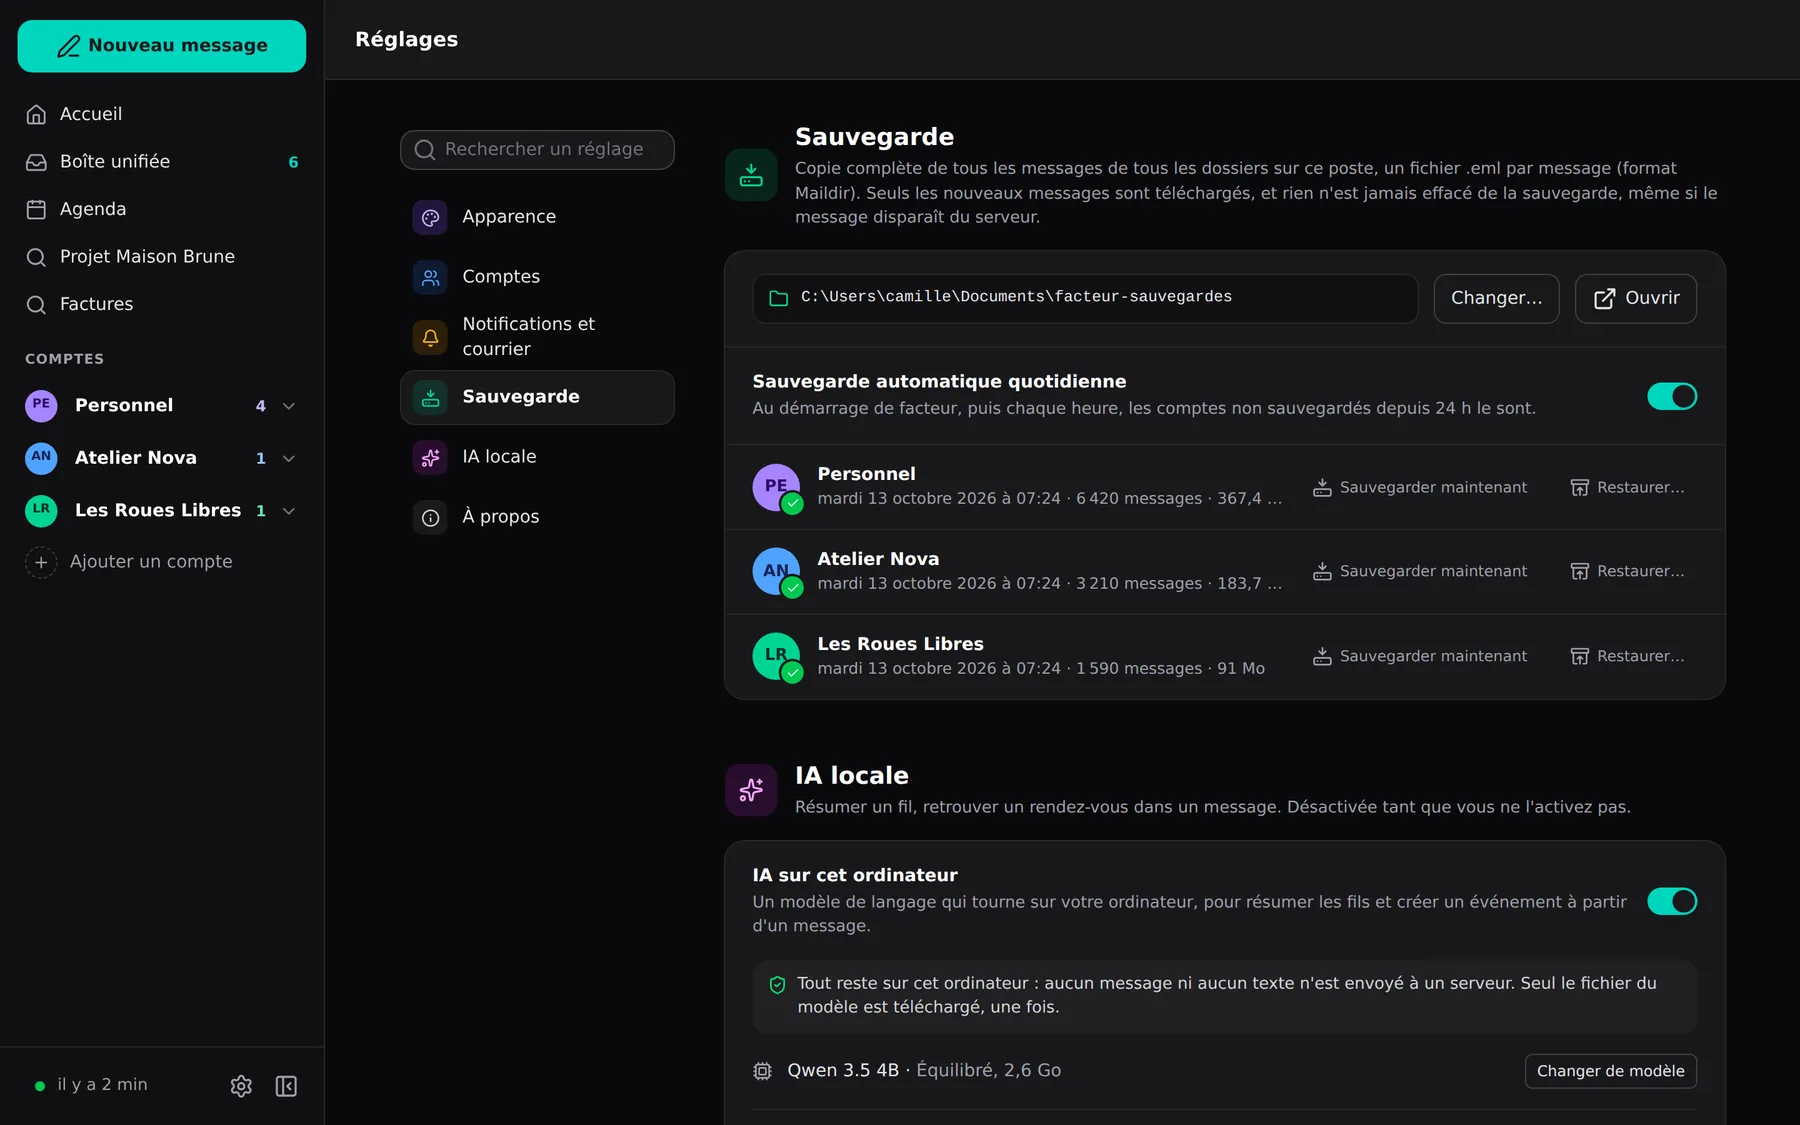Click the Agenda calendar icon
The height and width of the screenshot is (1125, 1800).
[x=36, y=209]
